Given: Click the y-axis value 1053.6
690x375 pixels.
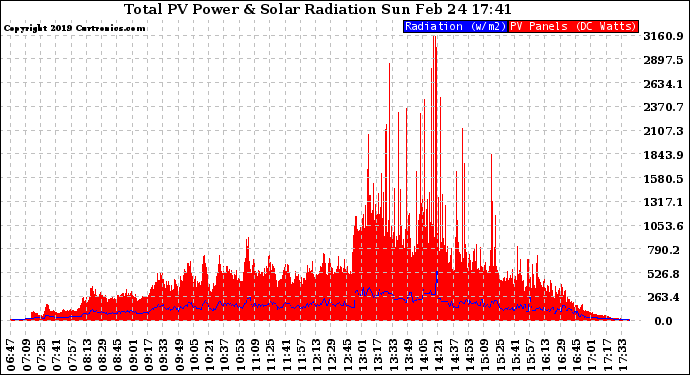Looking at the screenshot, I should click(663, 226).
